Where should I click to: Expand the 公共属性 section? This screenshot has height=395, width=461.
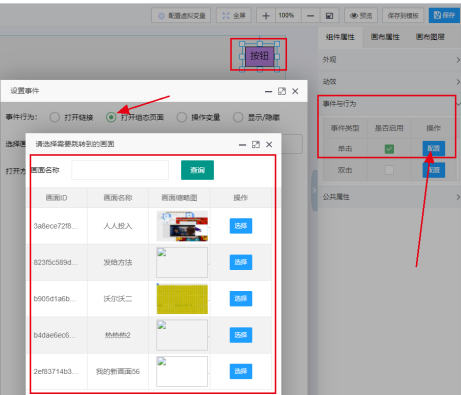pos(389,197)
